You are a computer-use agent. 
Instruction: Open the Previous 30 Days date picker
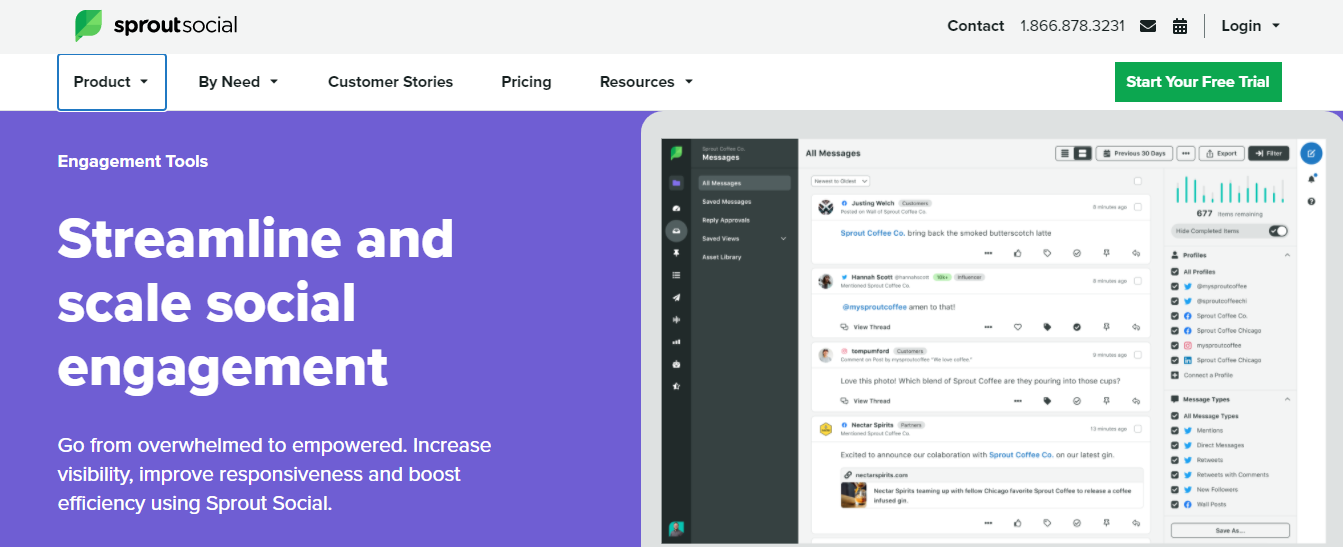click(x=1134, y=153)
